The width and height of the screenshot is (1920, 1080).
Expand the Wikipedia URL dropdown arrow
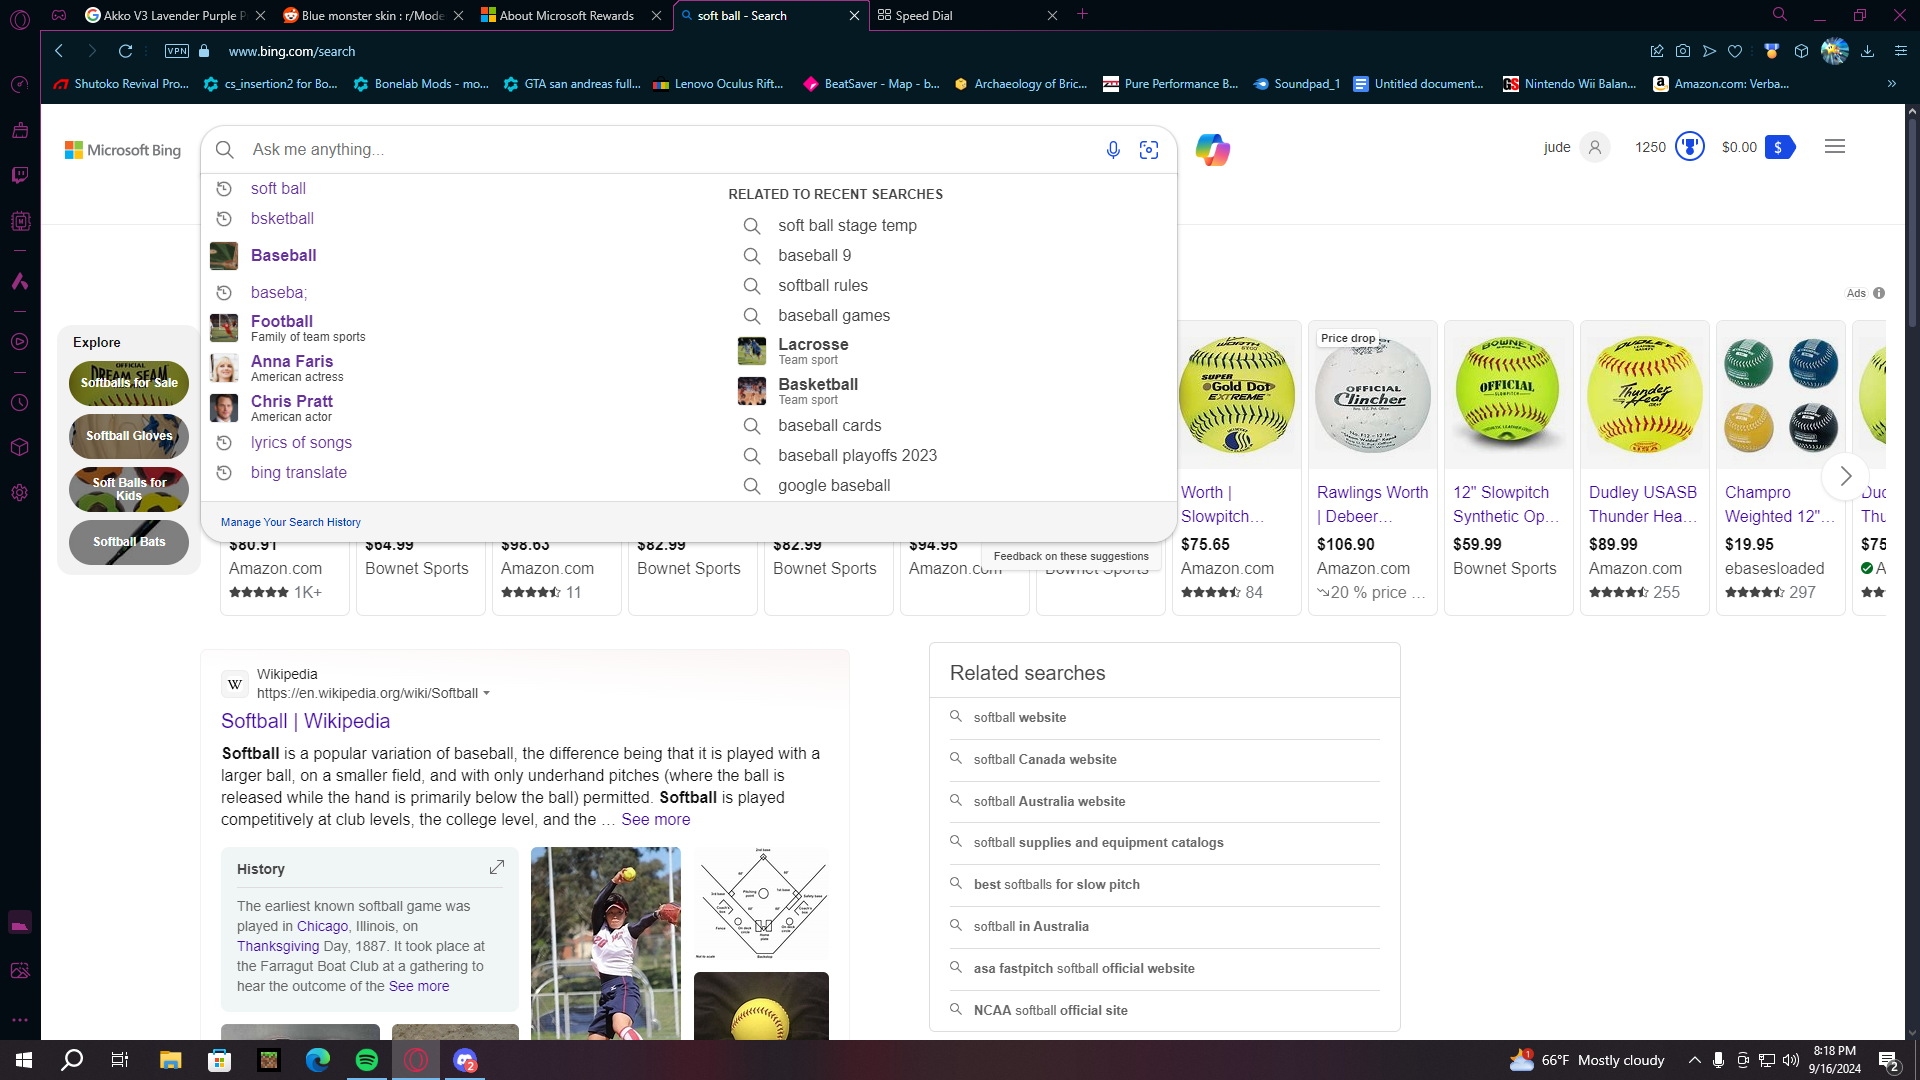pyautogui.click(x=487, y=694)
